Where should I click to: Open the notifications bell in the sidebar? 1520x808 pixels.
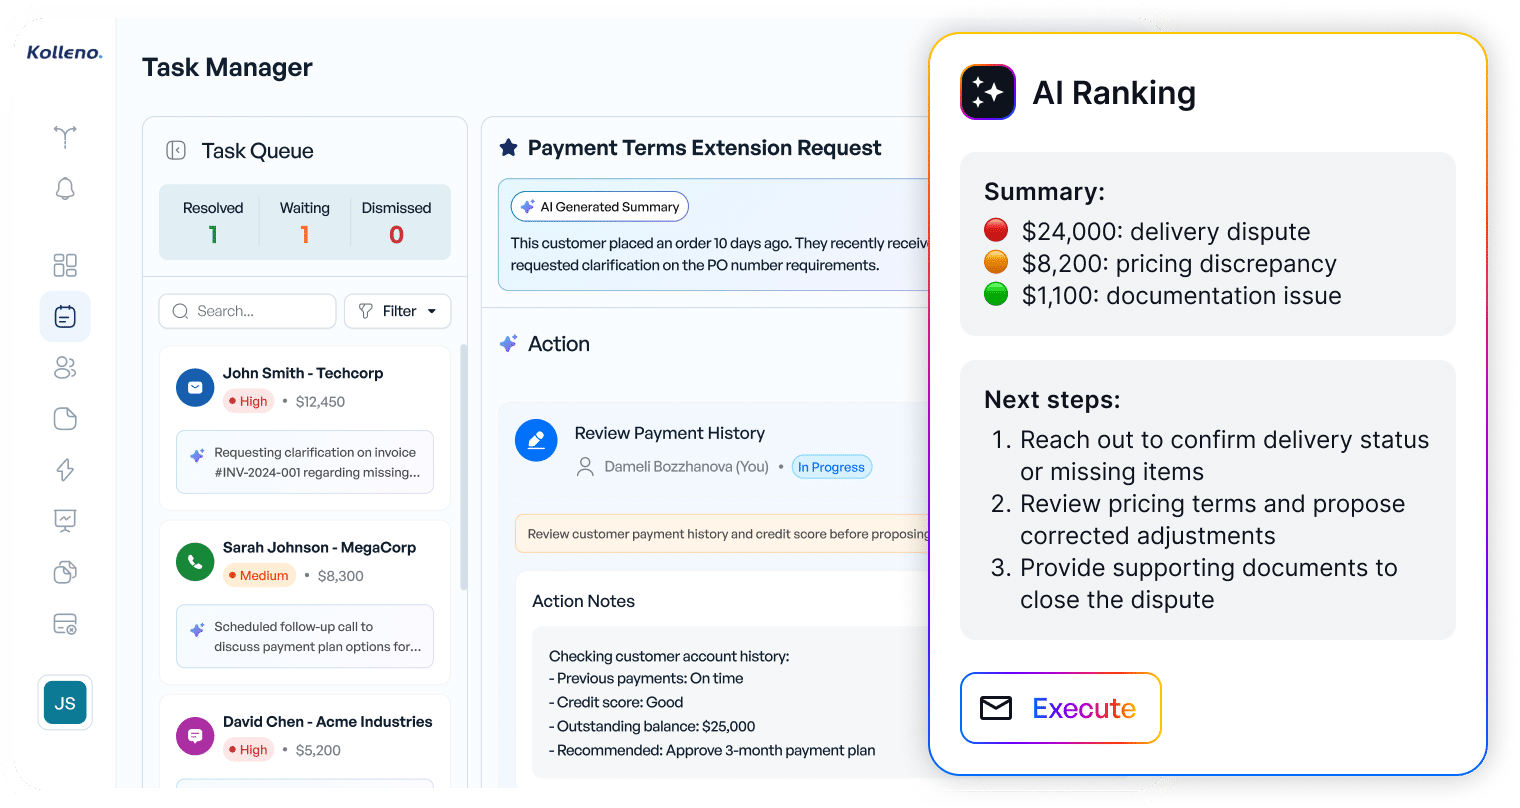pyautogui.click(x=65, y=188)
